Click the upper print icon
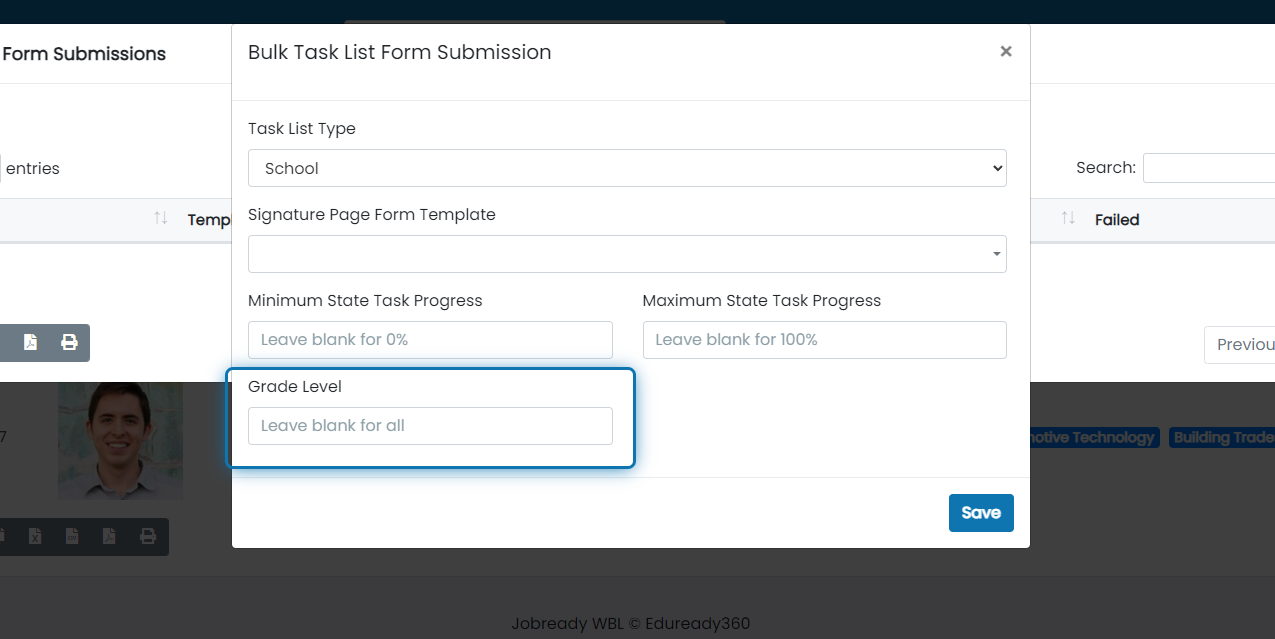Image resolution: width=1275 pixels, height=639 pixels. coord(69,342)
